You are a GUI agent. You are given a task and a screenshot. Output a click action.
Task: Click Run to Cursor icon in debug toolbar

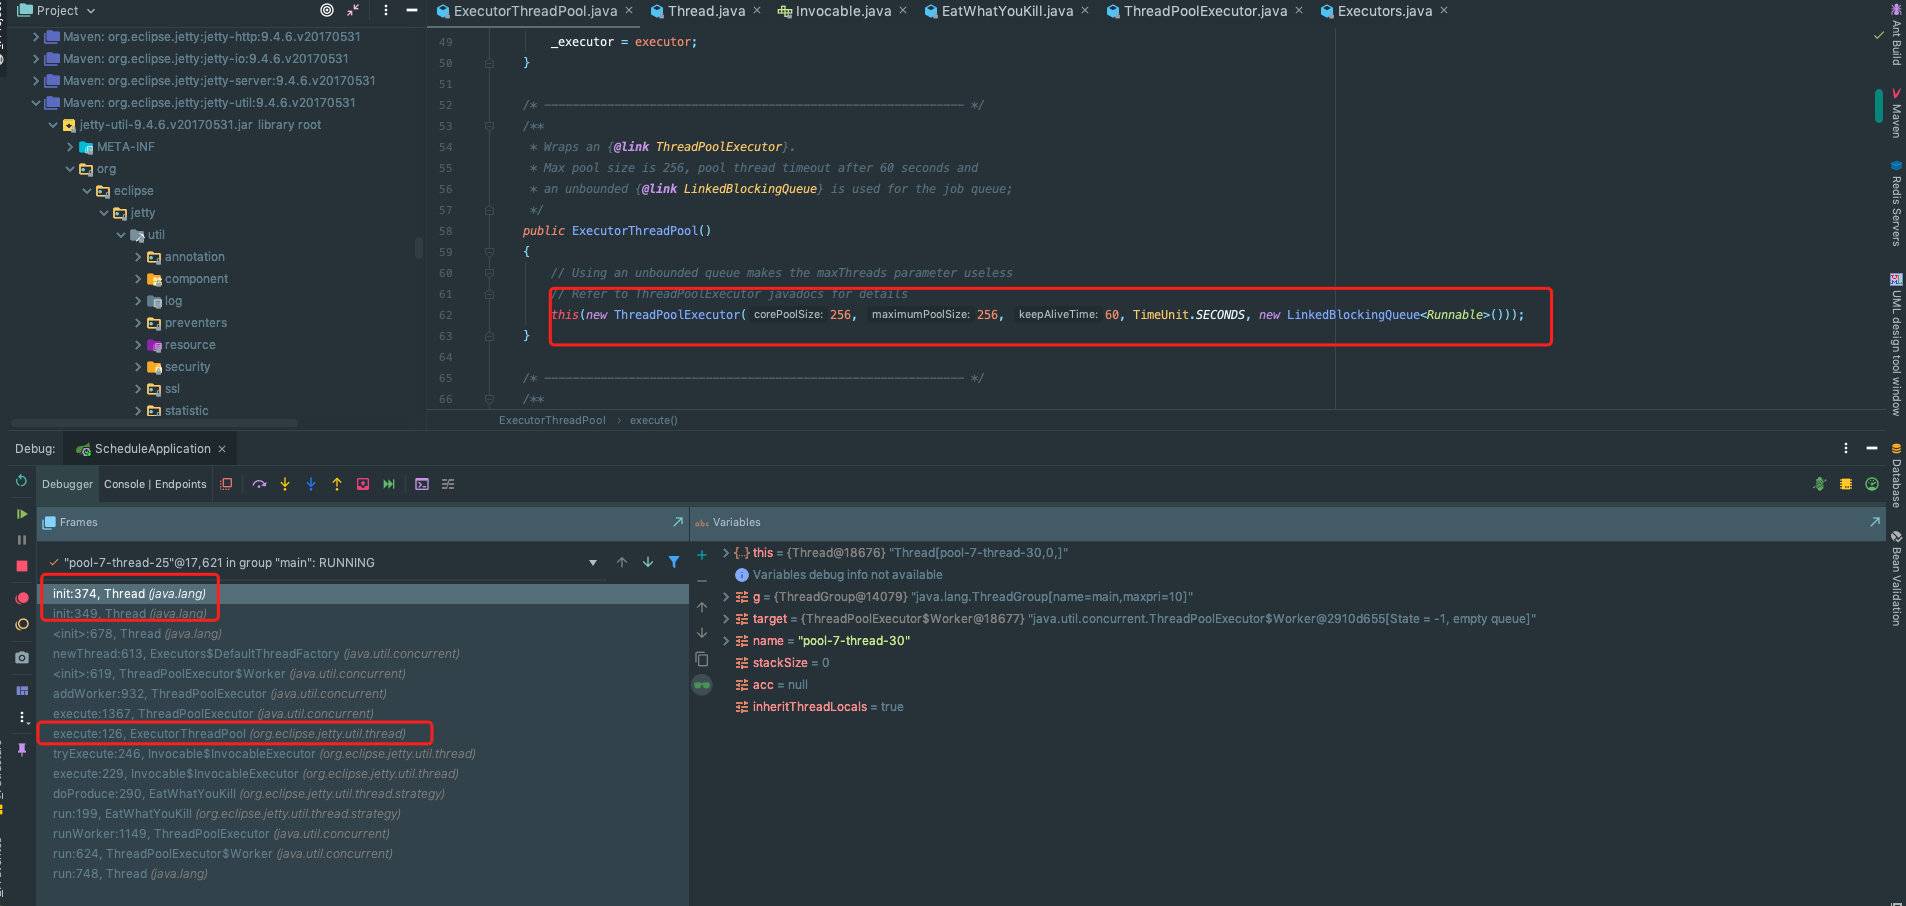point(389,484)
